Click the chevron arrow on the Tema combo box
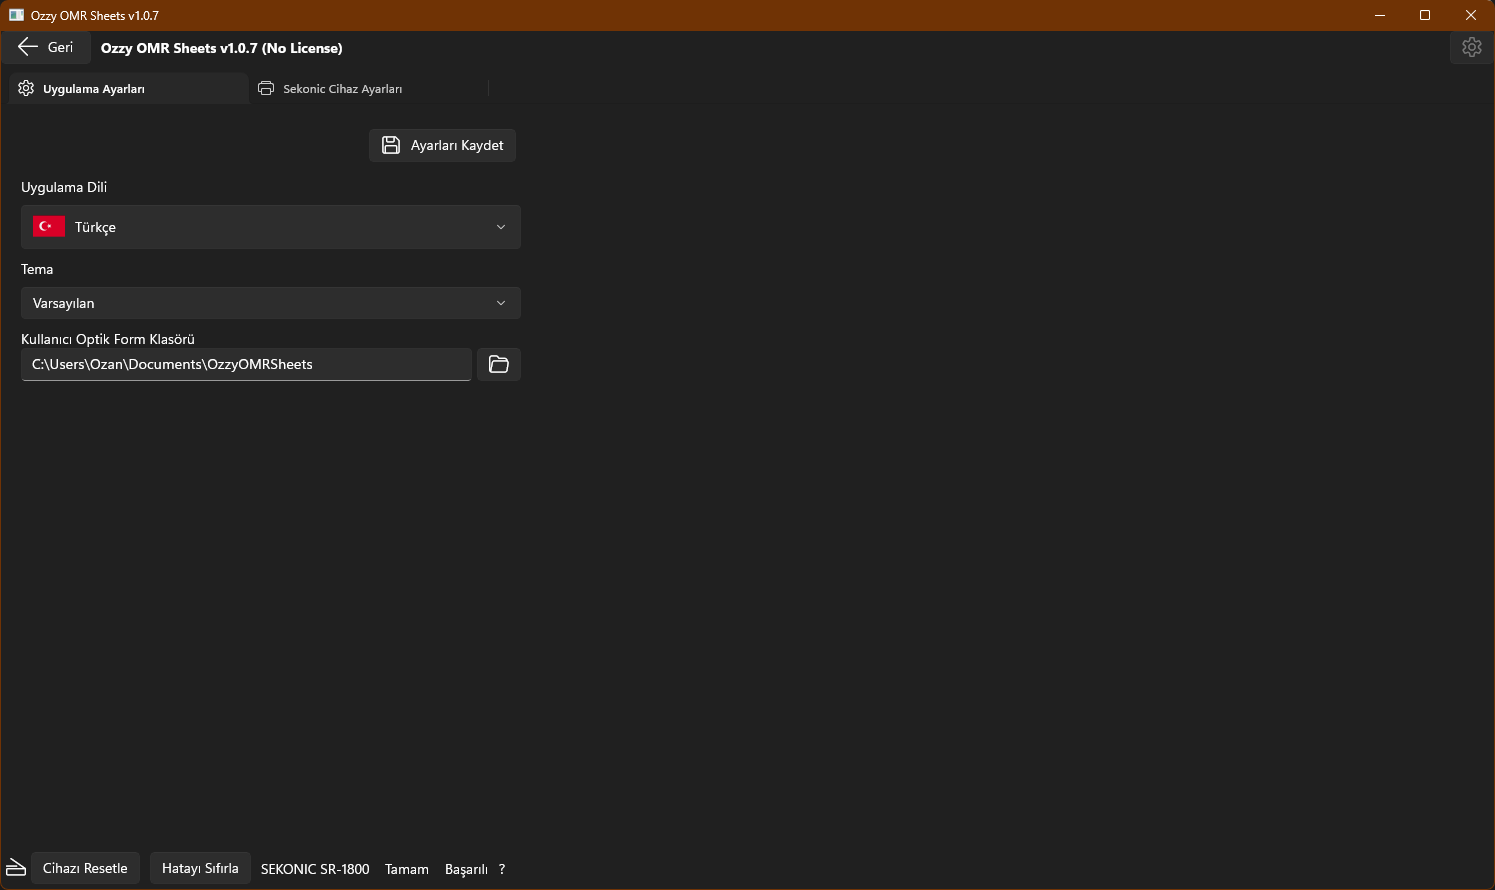Screen dimensions: 1495x890 click(501, 303)
